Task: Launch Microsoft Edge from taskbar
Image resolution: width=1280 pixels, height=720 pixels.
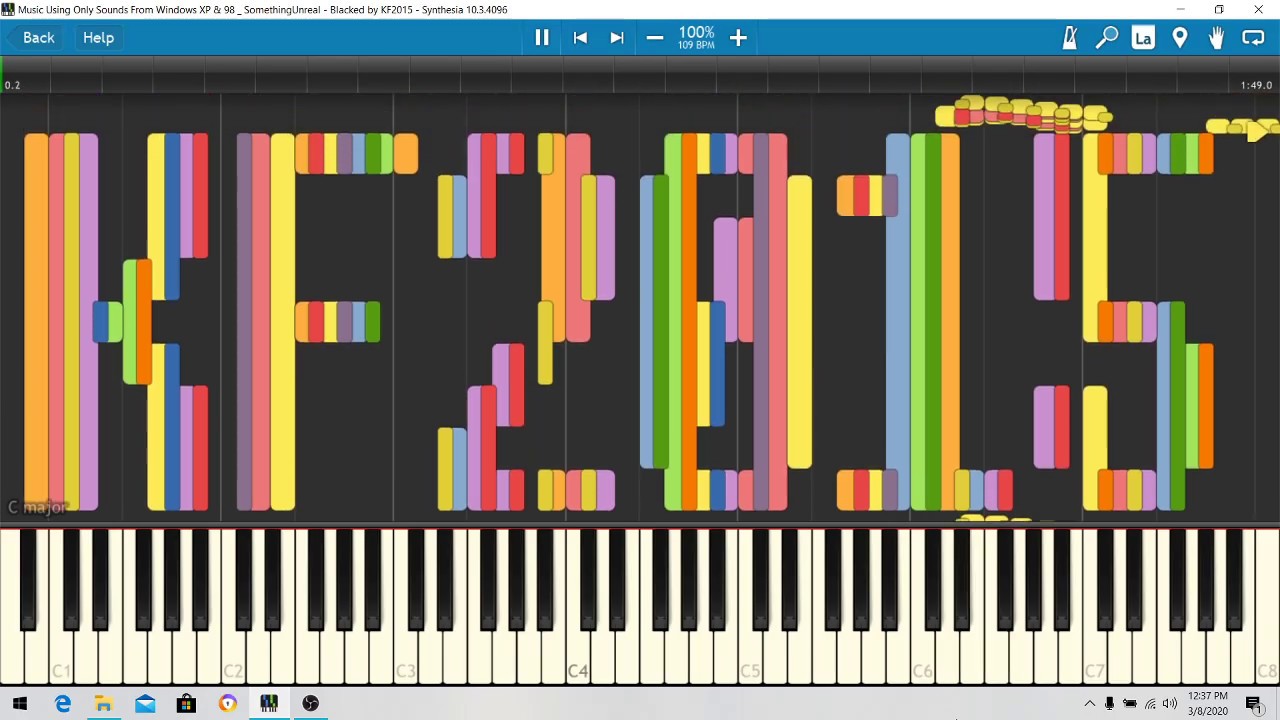Action: (x=62, y=704)
